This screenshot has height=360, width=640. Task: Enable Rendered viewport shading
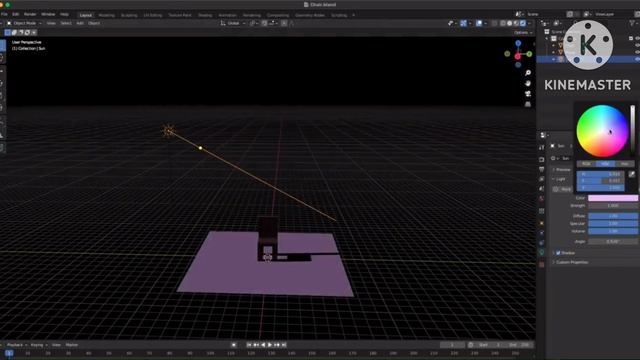pyautogui.click(x=523, y=23)
